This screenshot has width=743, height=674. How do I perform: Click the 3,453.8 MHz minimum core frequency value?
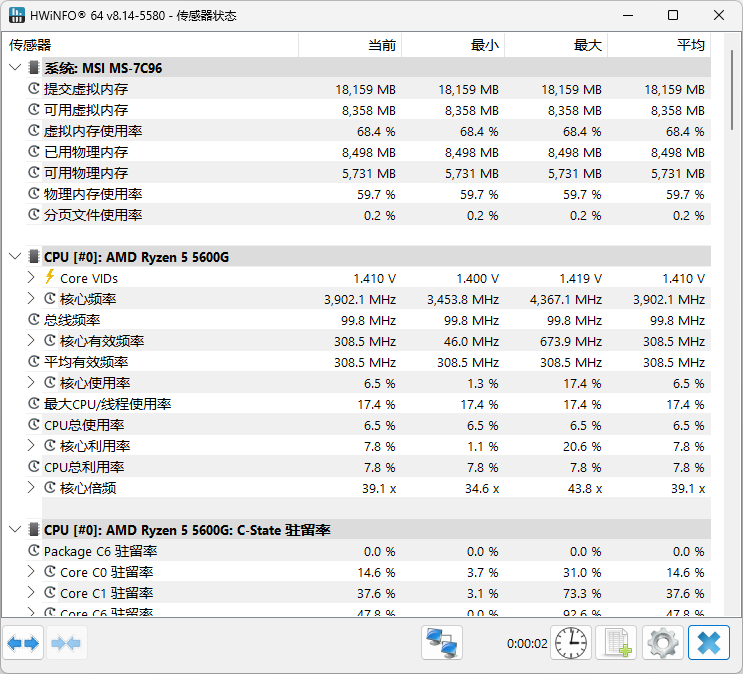(x=463, y=300)
